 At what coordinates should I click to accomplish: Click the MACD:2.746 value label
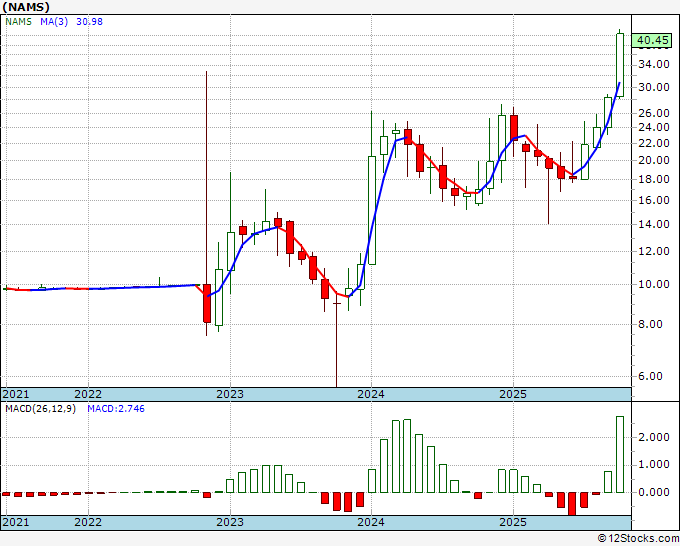(x=116, y=409)
